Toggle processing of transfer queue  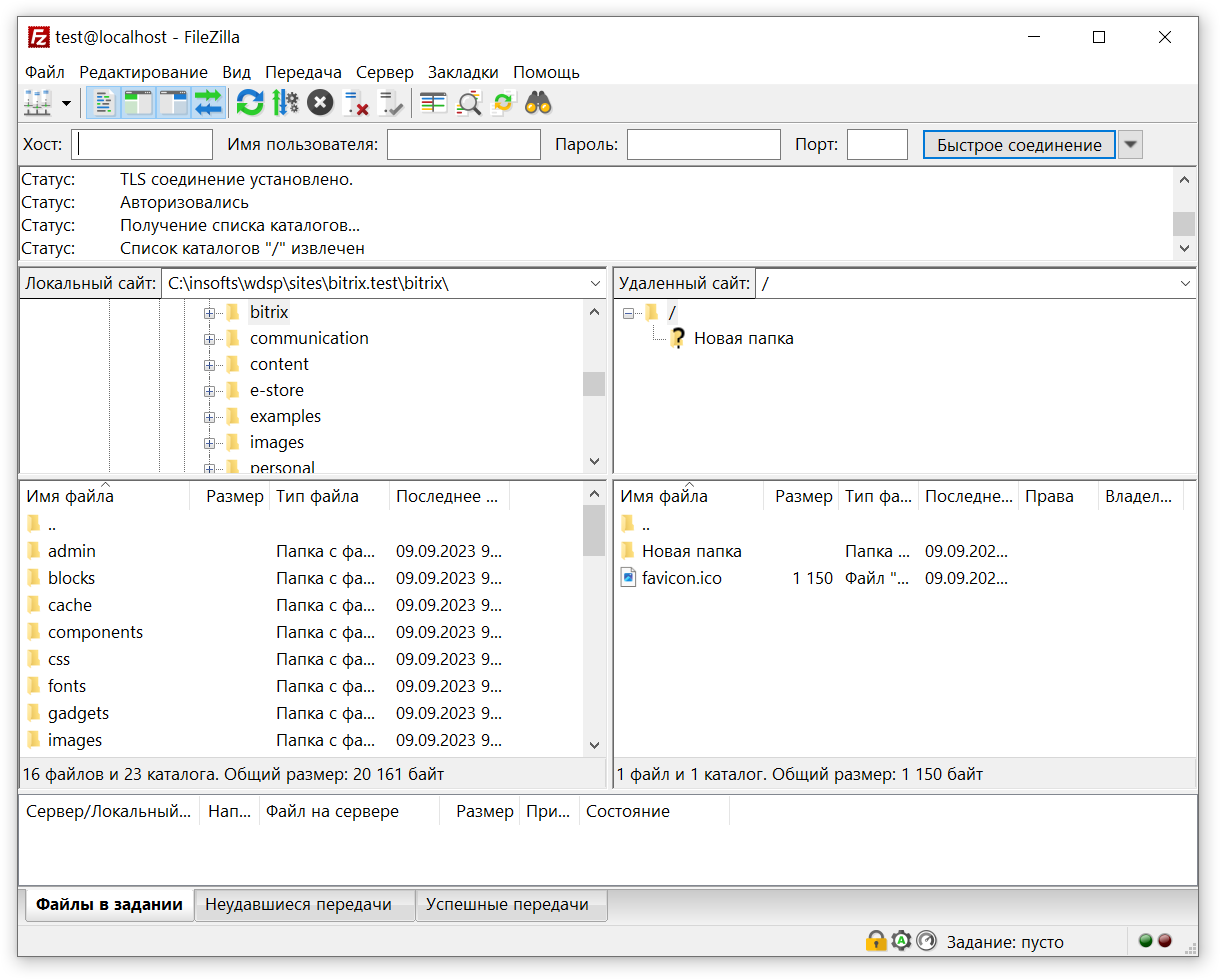click(x=285, y=102)
